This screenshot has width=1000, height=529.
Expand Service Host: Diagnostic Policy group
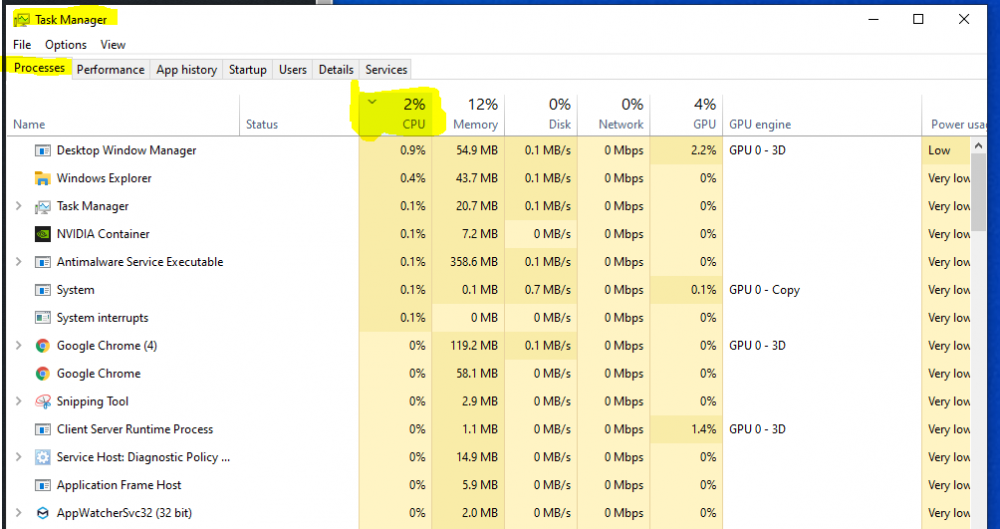tap(18, 457)
